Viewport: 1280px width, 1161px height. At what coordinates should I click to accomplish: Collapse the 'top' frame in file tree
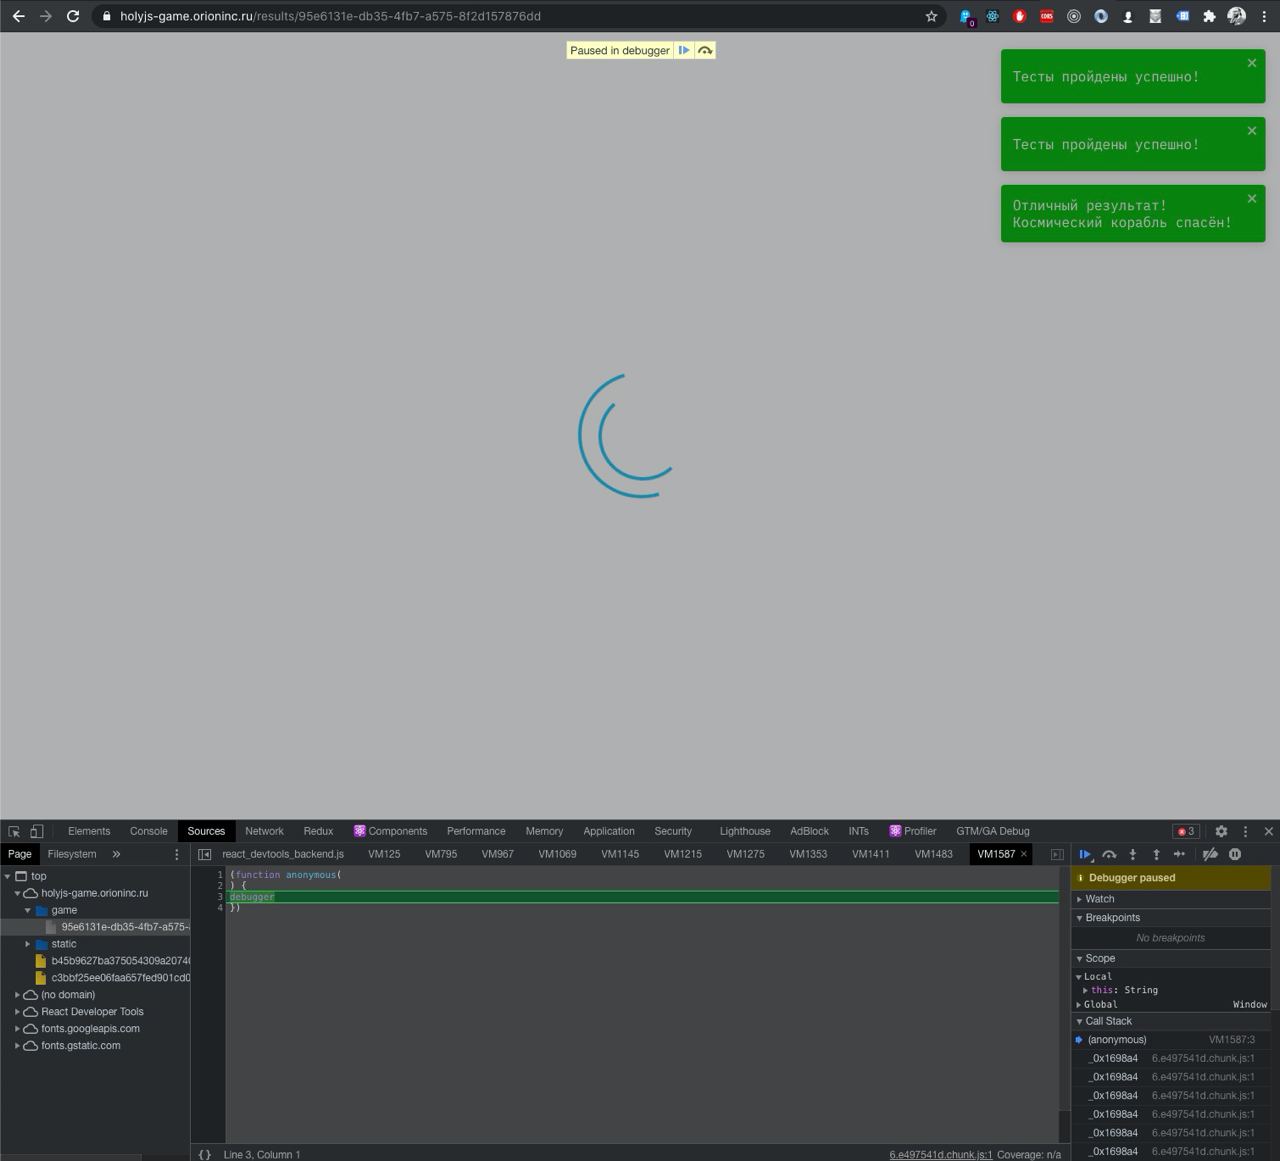(x=8, y=876)
